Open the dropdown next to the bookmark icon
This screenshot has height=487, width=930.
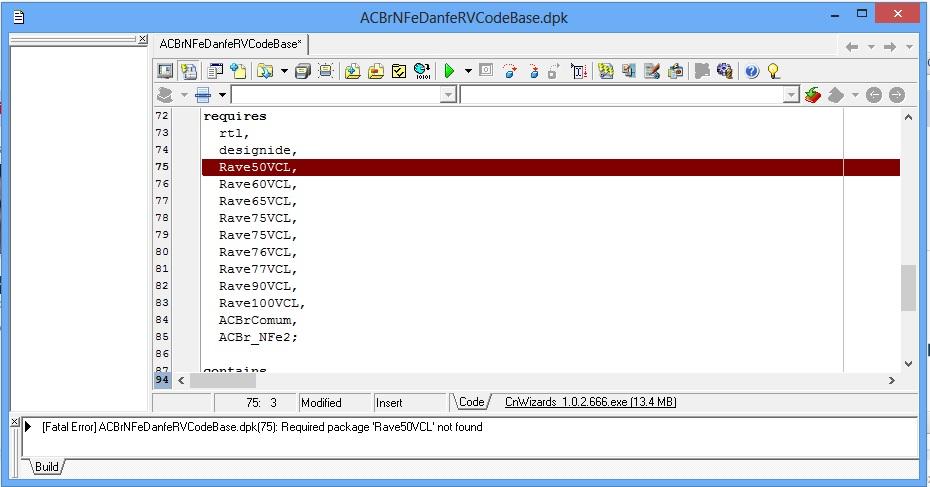pos(222,94)
